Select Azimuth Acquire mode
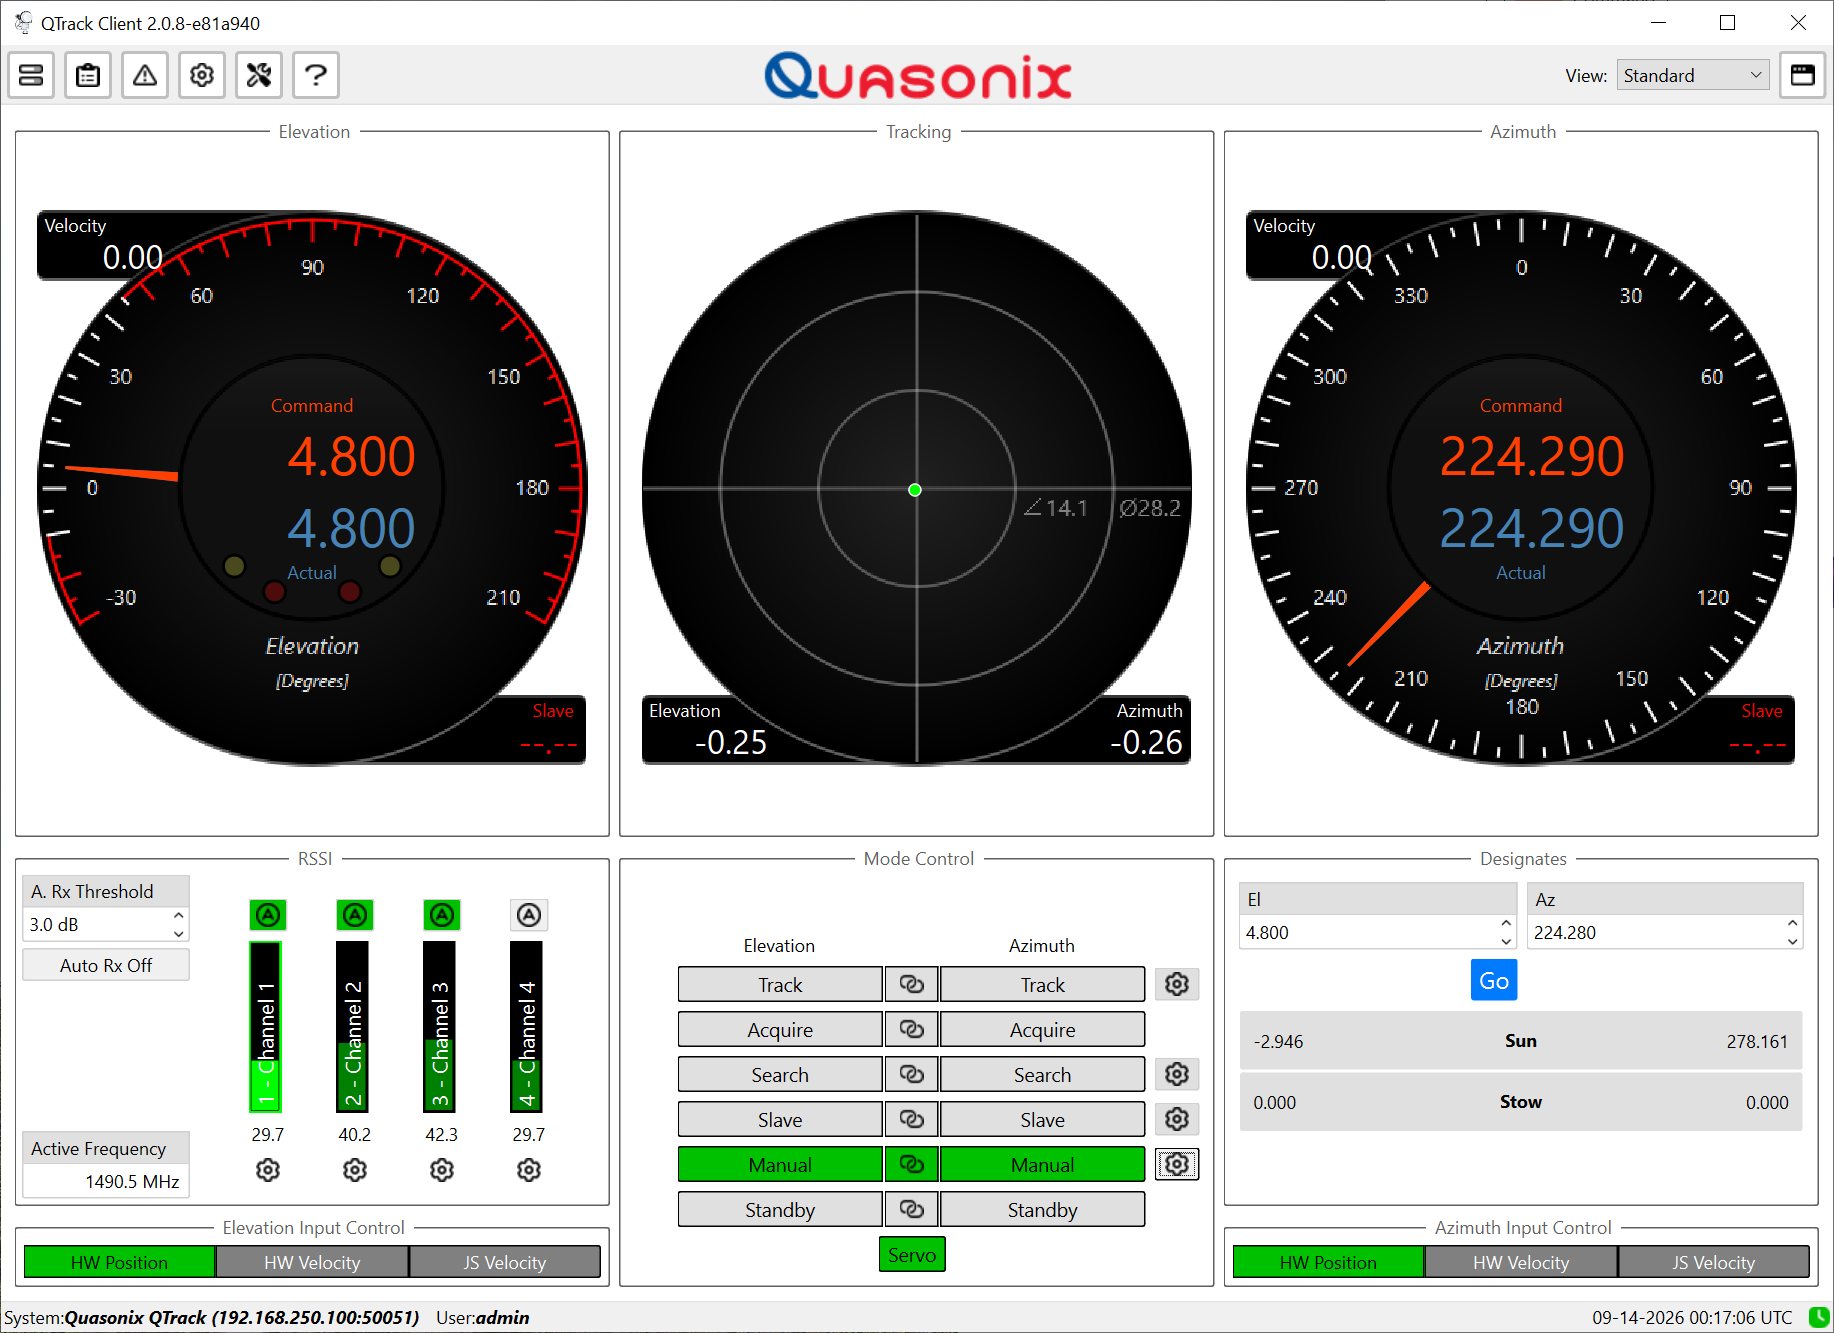1834x1333 pixels. 1042,1030
